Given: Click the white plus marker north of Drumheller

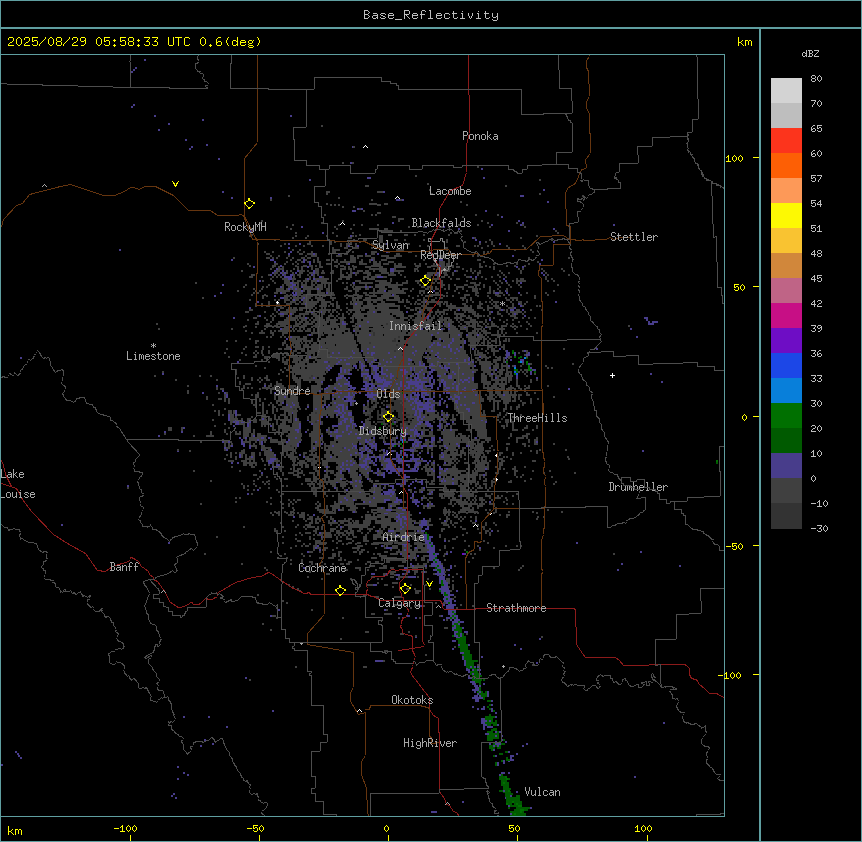Looking at the screenshot, I should (612, 375).
